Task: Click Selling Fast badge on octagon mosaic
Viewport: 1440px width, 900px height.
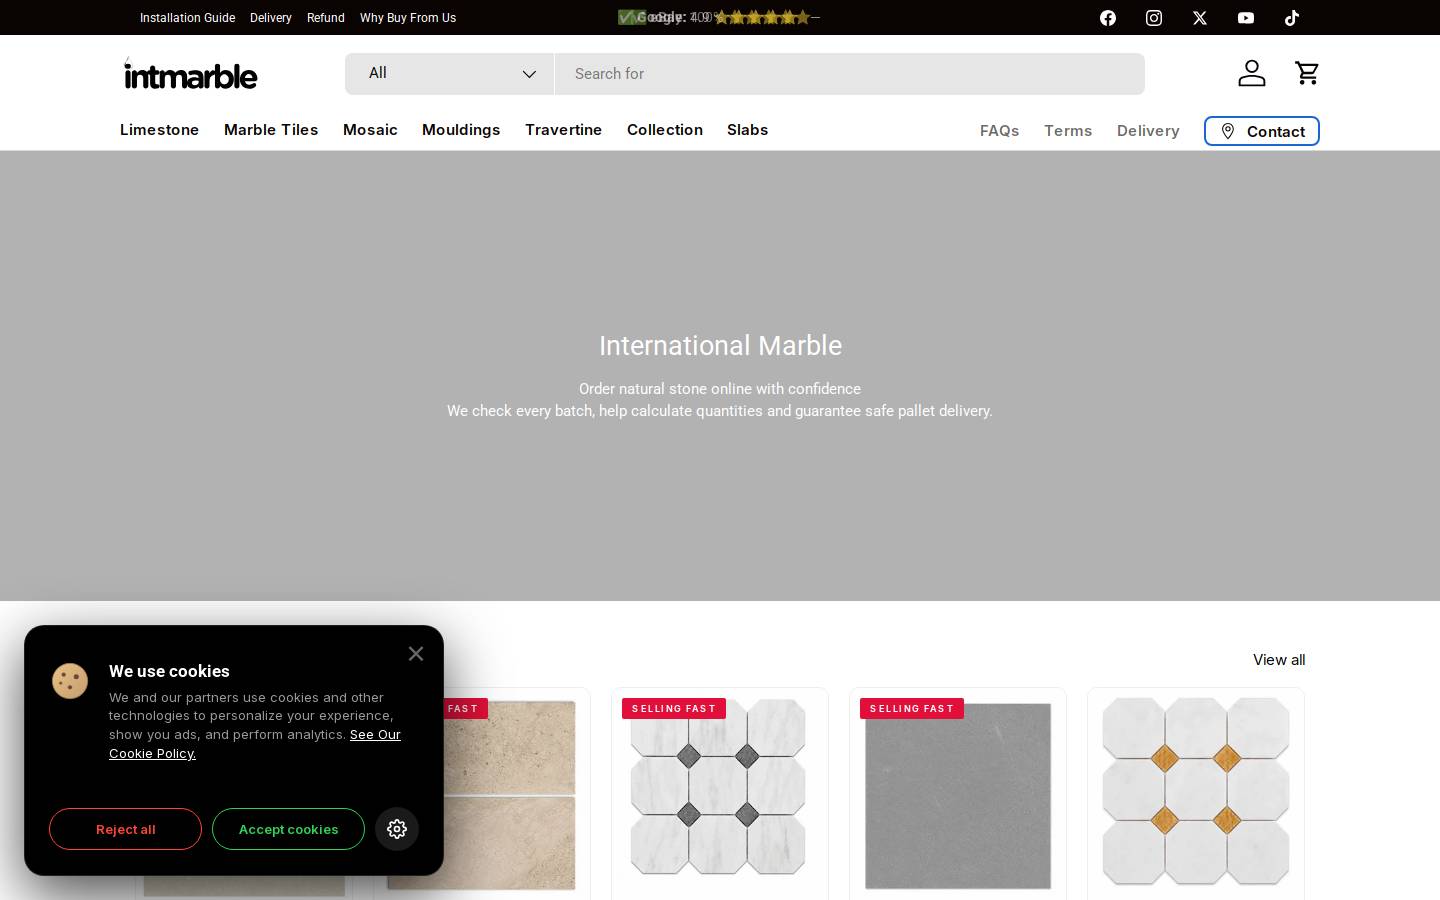Action: pos(674,708)
